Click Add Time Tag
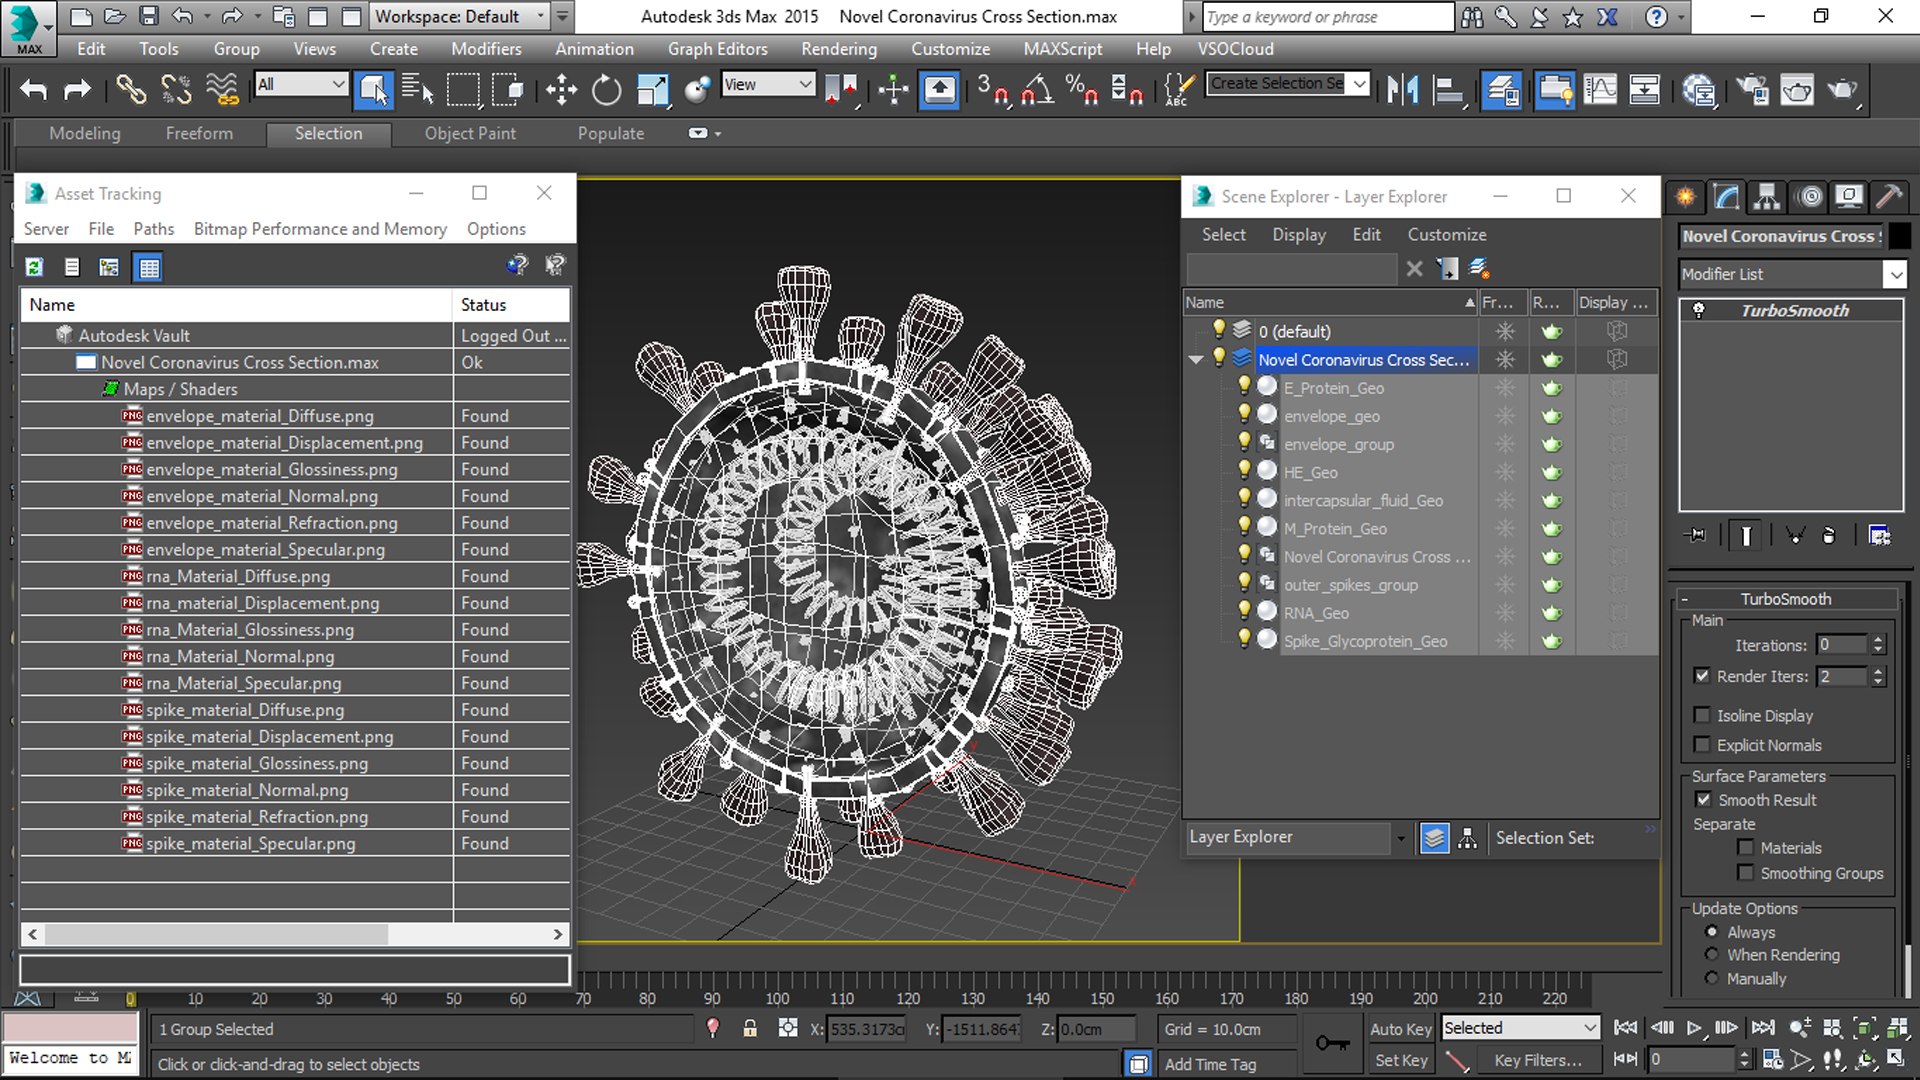Image resolution: width=1920 pixels, height=1080 pixels. point(1210,1065)
